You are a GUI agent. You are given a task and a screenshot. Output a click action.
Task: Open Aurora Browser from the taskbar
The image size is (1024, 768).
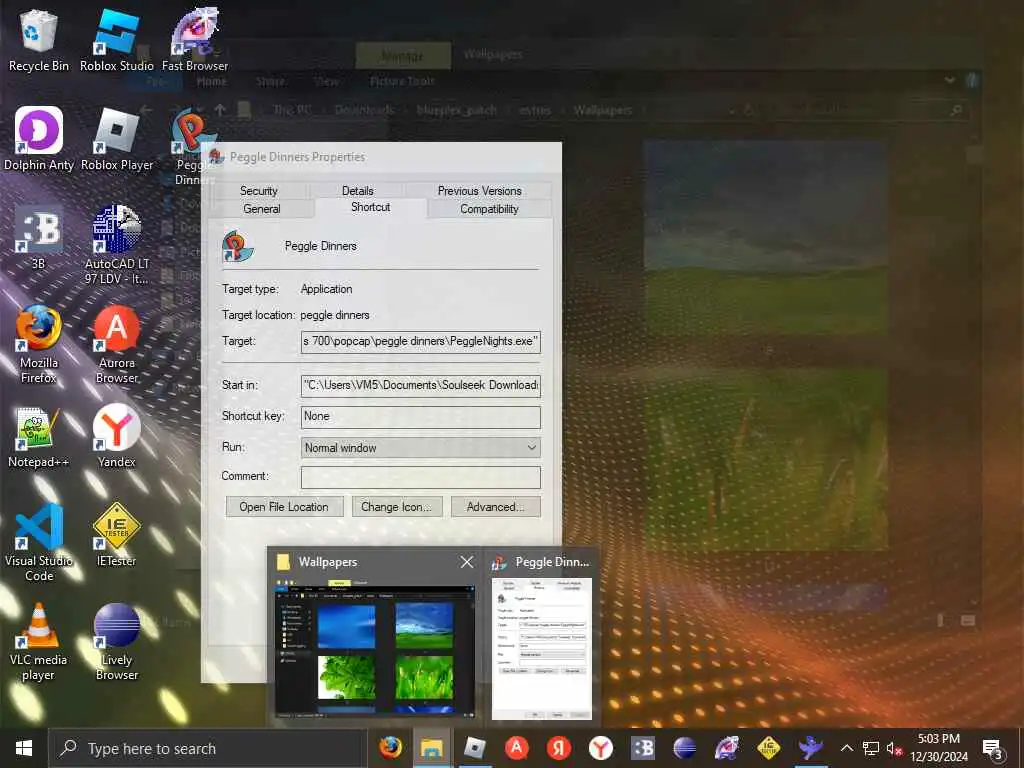pos(517,748)
